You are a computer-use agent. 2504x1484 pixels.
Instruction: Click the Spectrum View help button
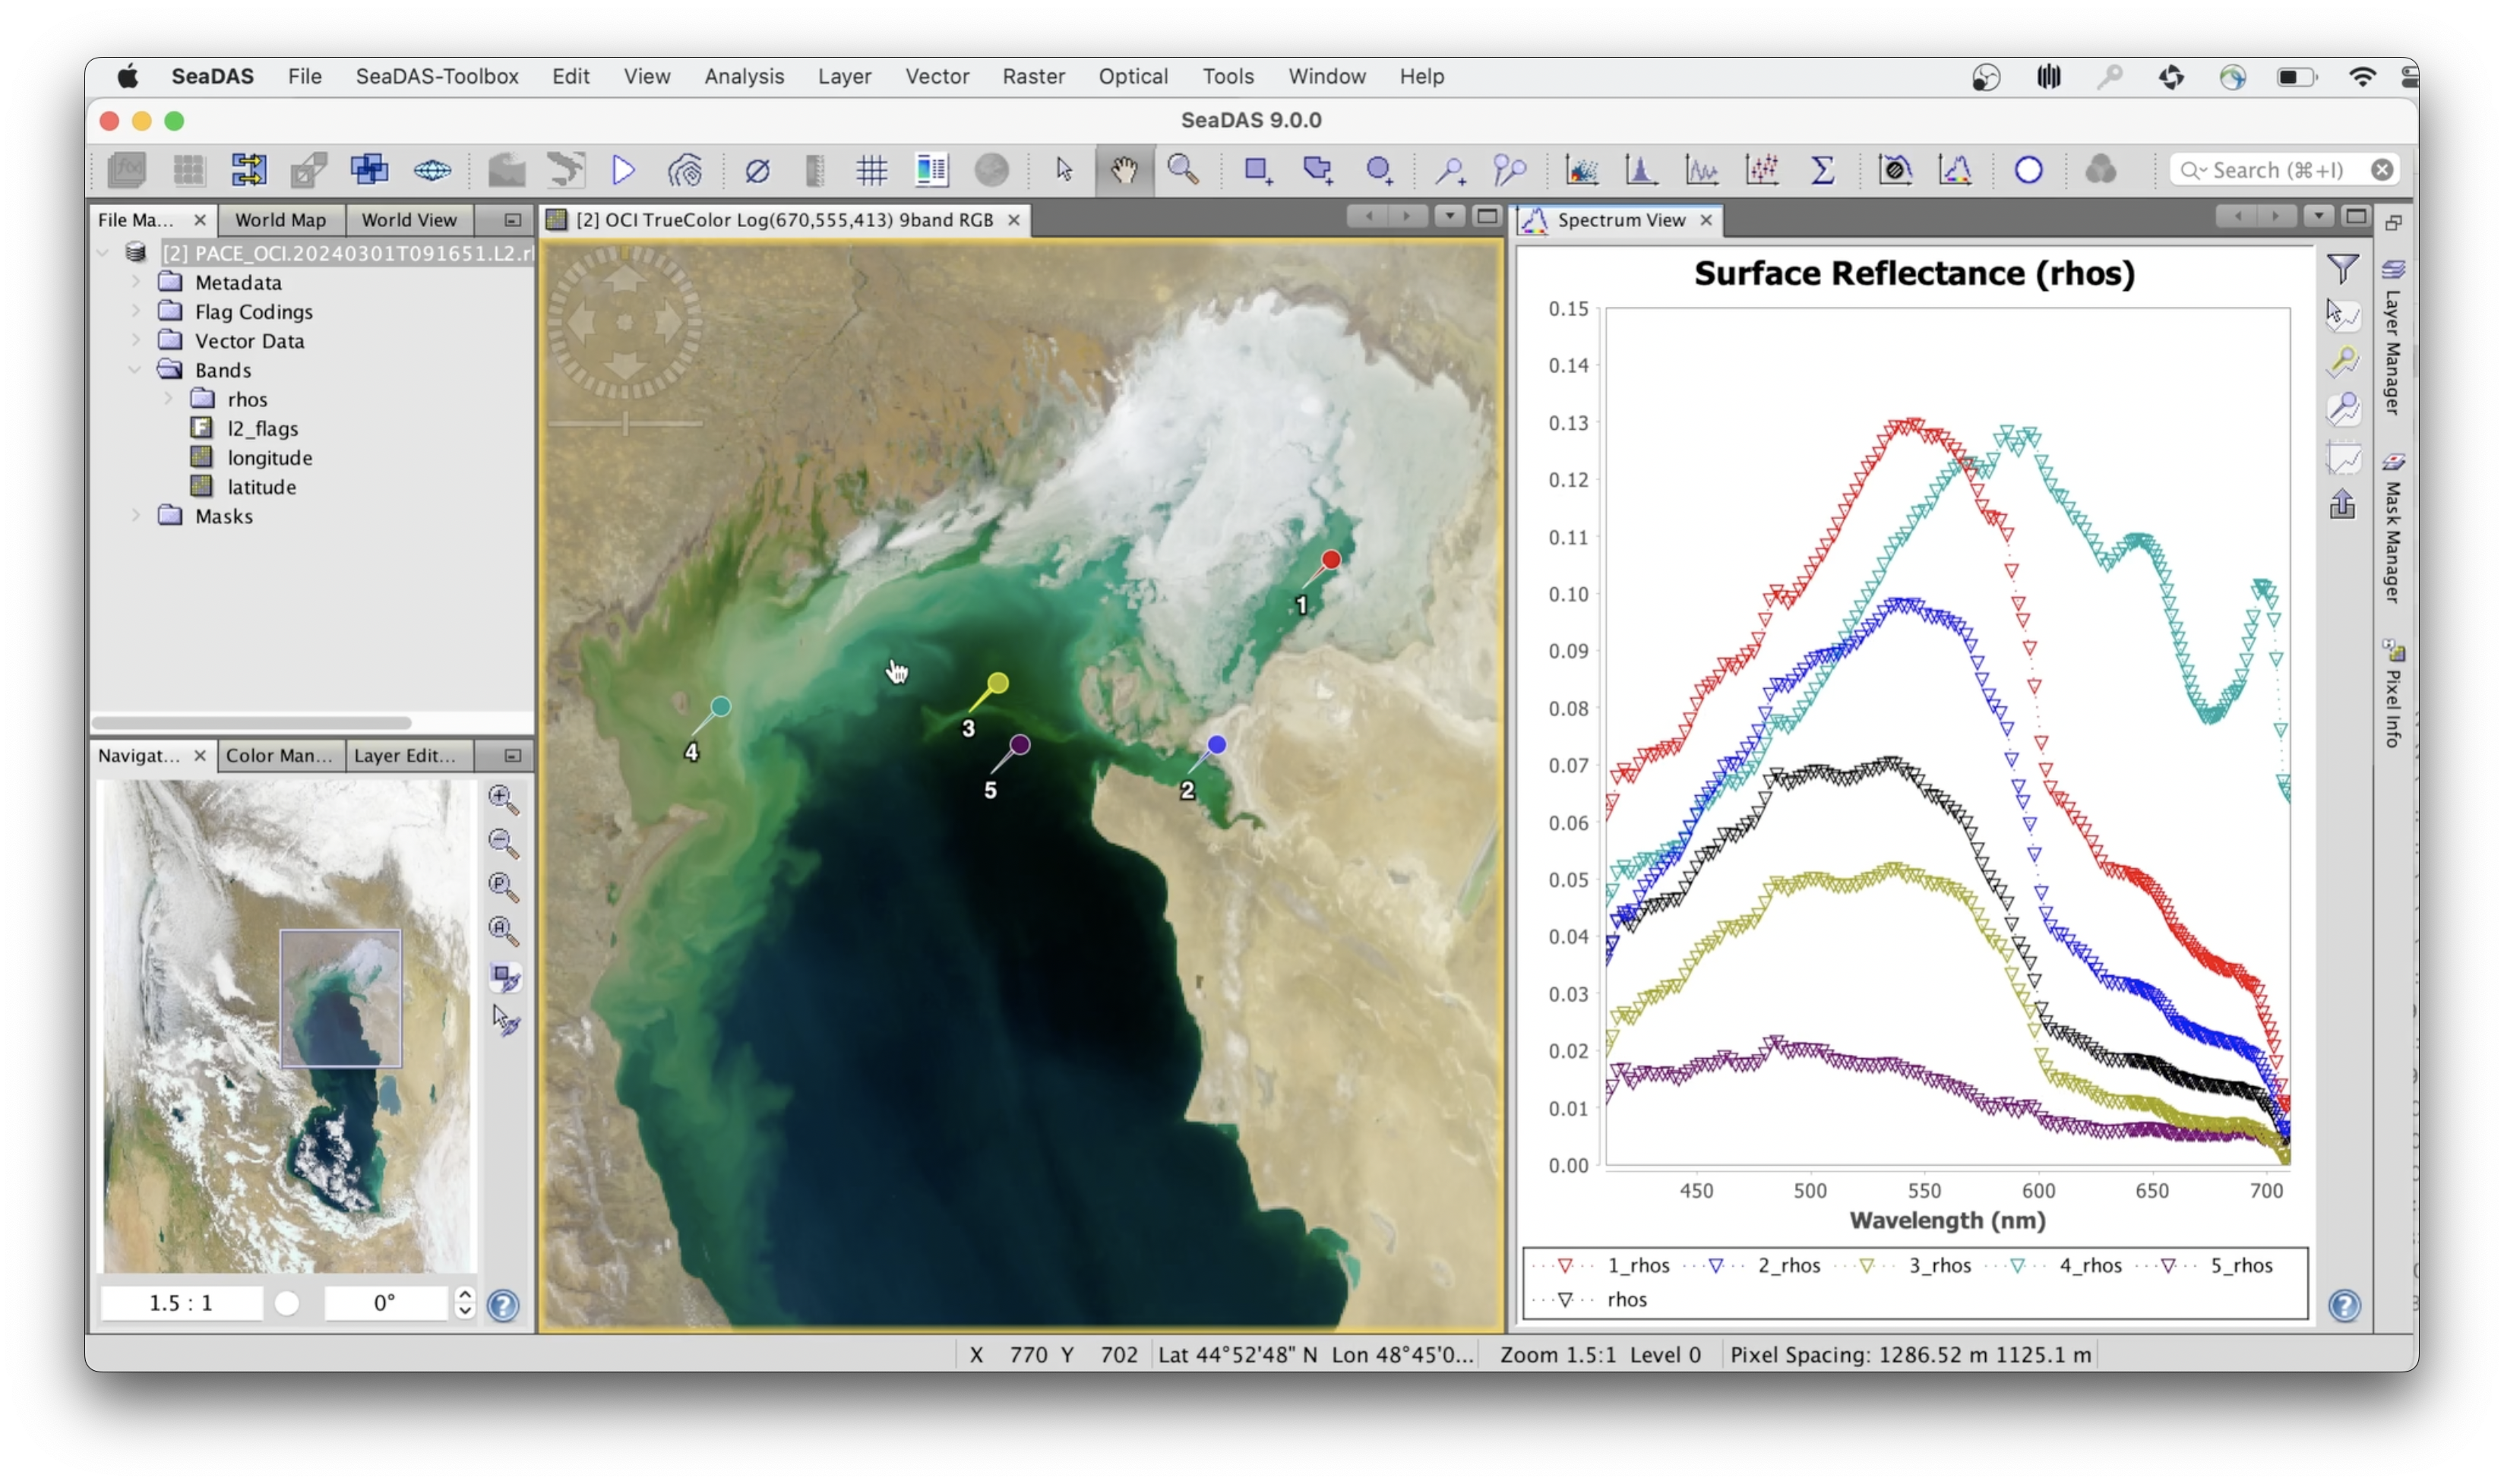click(2344, 1305)
